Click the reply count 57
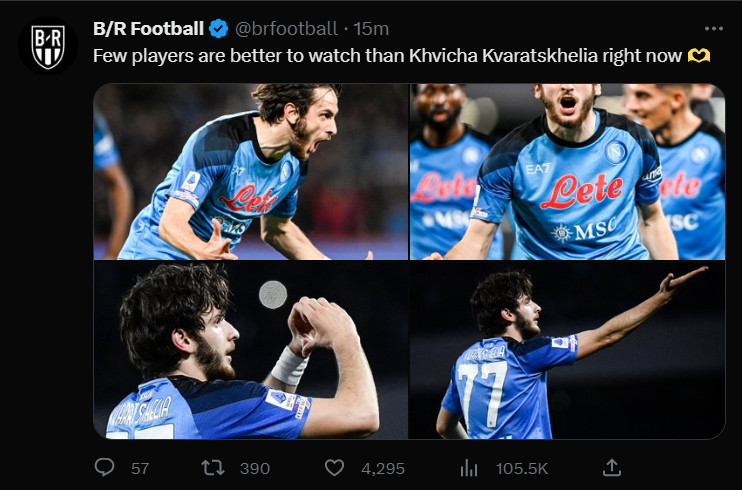This screenshot has width=742, height=490. 140,467
